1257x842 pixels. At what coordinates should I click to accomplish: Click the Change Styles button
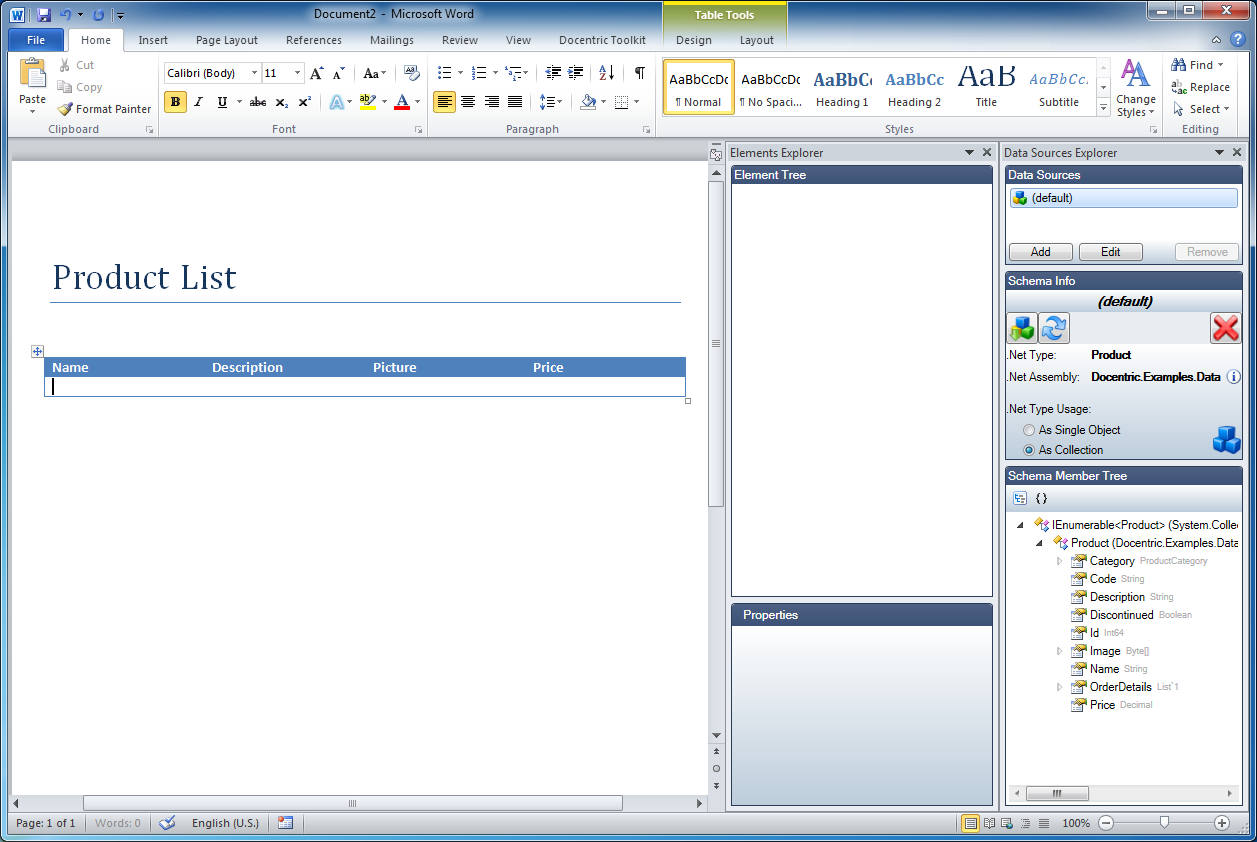tap(1135, 89)
